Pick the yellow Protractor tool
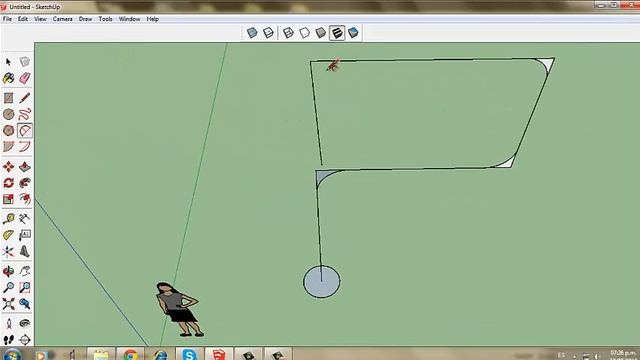The image size is (640, 360). point(9,235)
